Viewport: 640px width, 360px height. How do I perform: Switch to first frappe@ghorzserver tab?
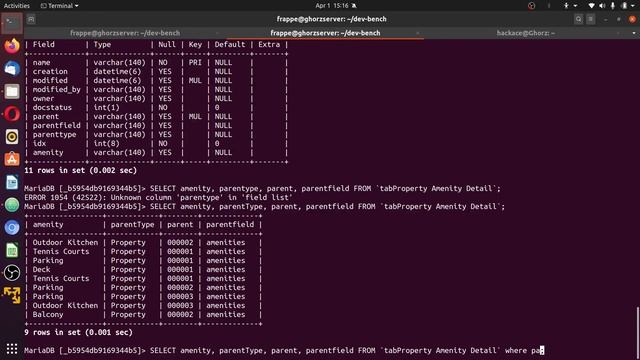click(x=125, y=33)
